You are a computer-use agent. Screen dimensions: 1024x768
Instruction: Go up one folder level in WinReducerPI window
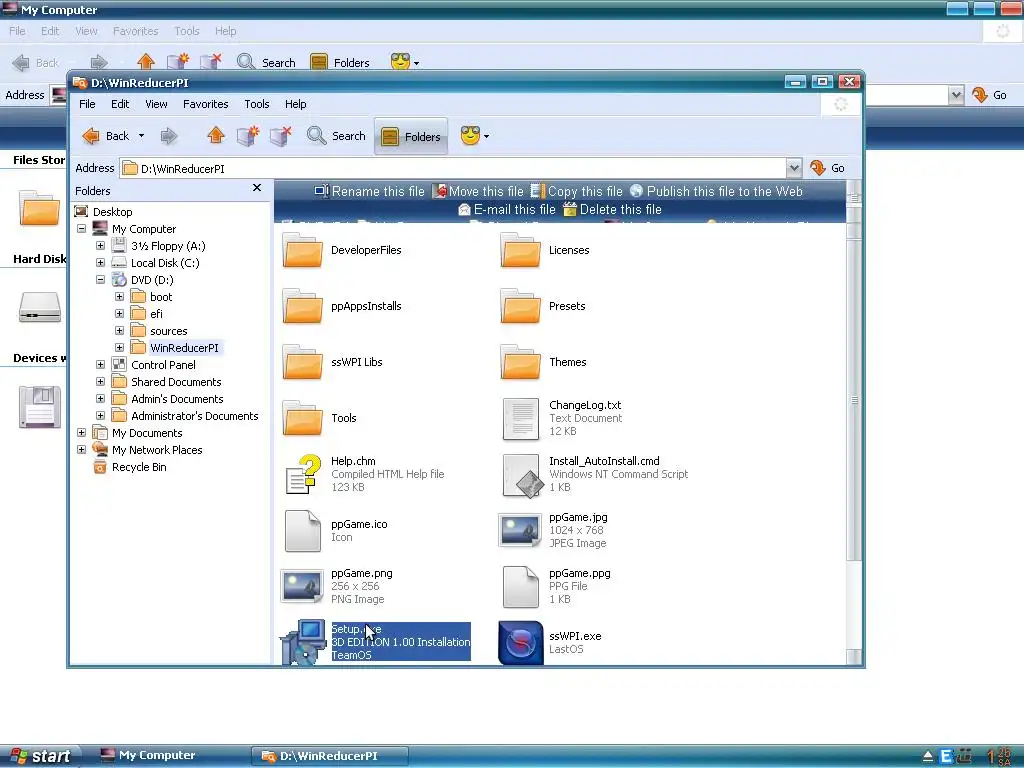click(x=216, y=136)
